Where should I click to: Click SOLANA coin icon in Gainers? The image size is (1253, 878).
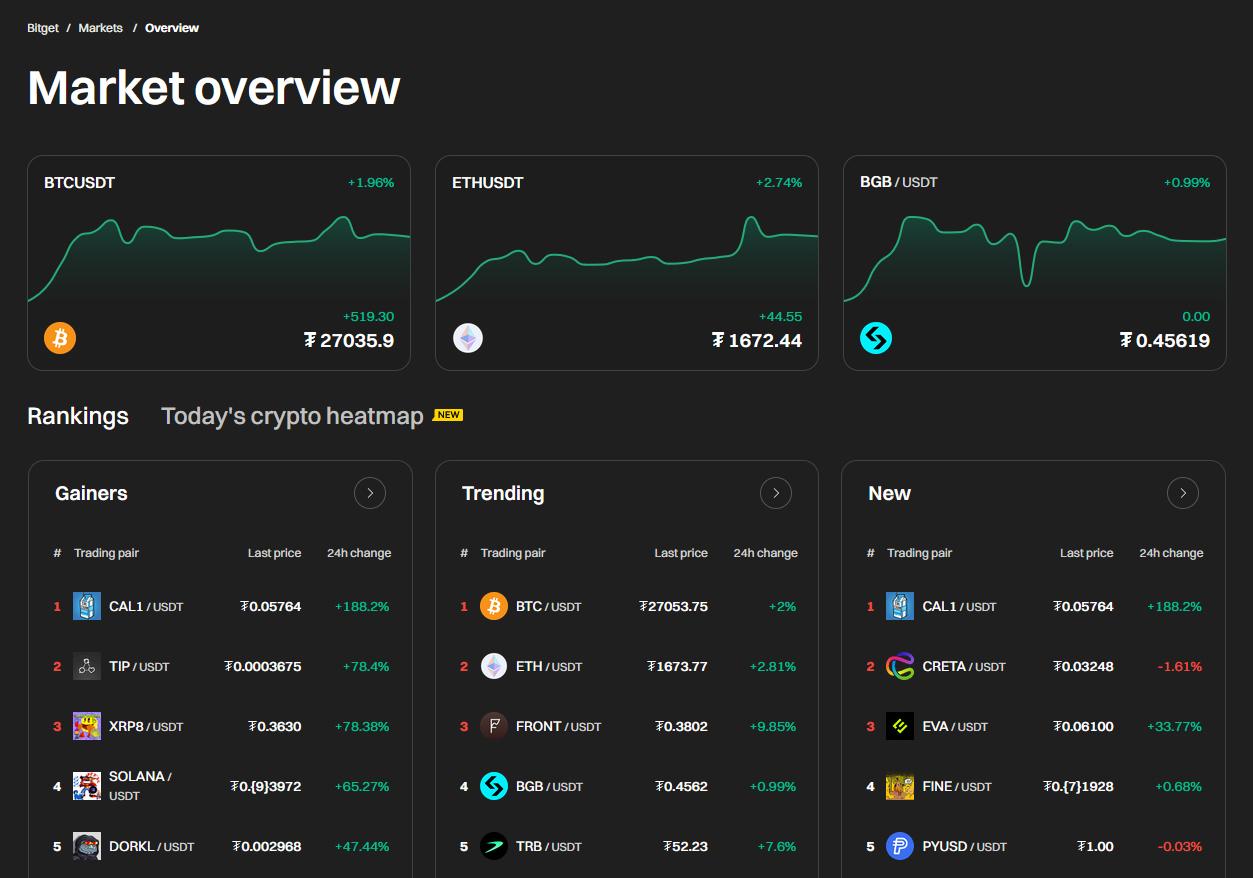coord(87,786)
